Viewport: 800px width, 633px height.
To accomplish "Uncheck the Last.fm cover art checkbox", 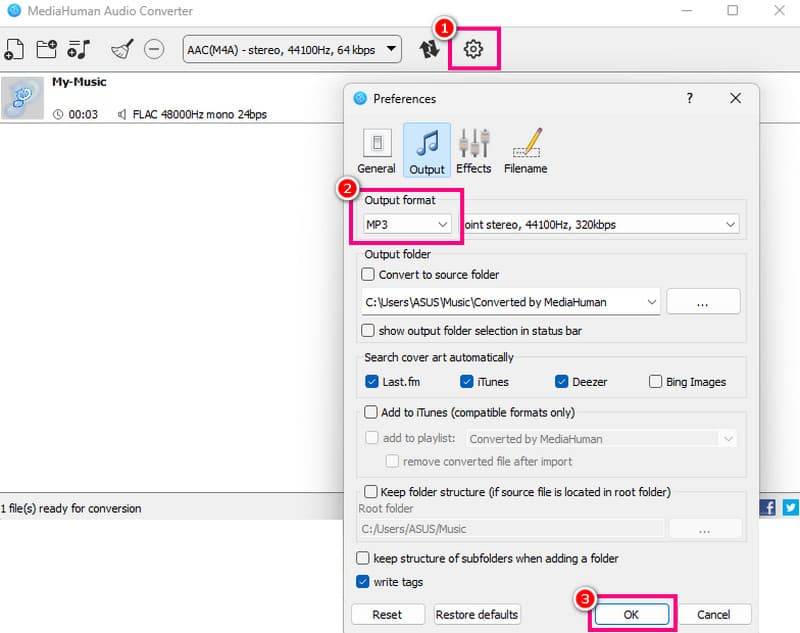I will (x=372, y=382).
